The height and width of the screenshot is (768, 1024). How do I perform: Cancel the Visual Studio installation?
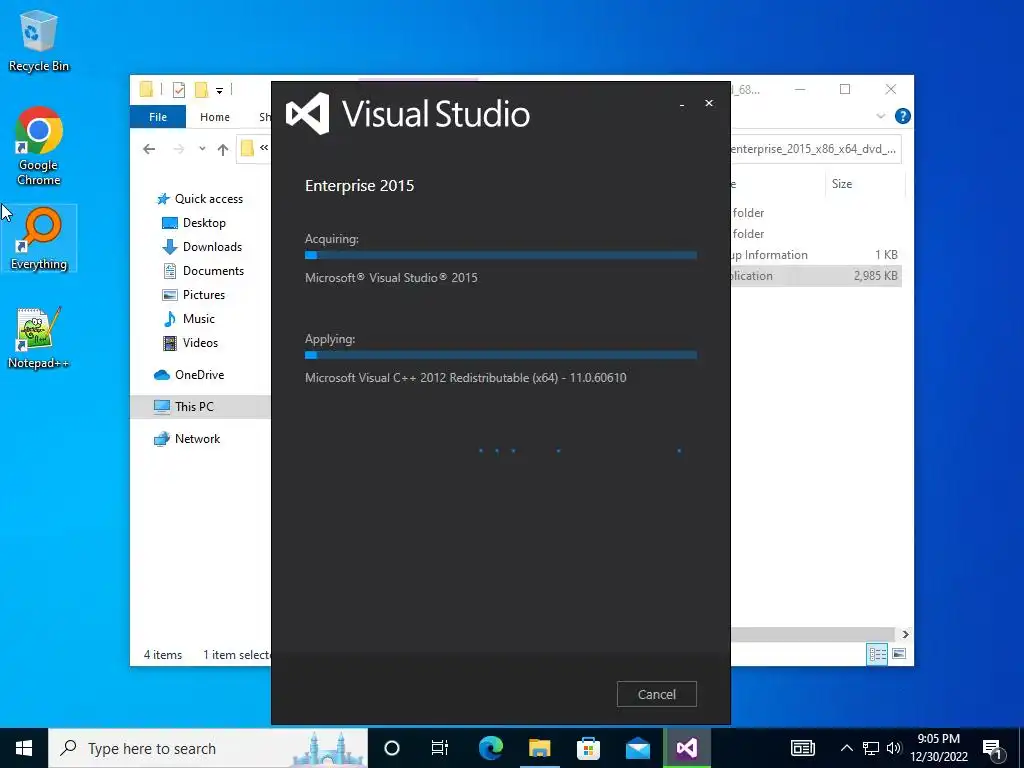coord(656,694)
